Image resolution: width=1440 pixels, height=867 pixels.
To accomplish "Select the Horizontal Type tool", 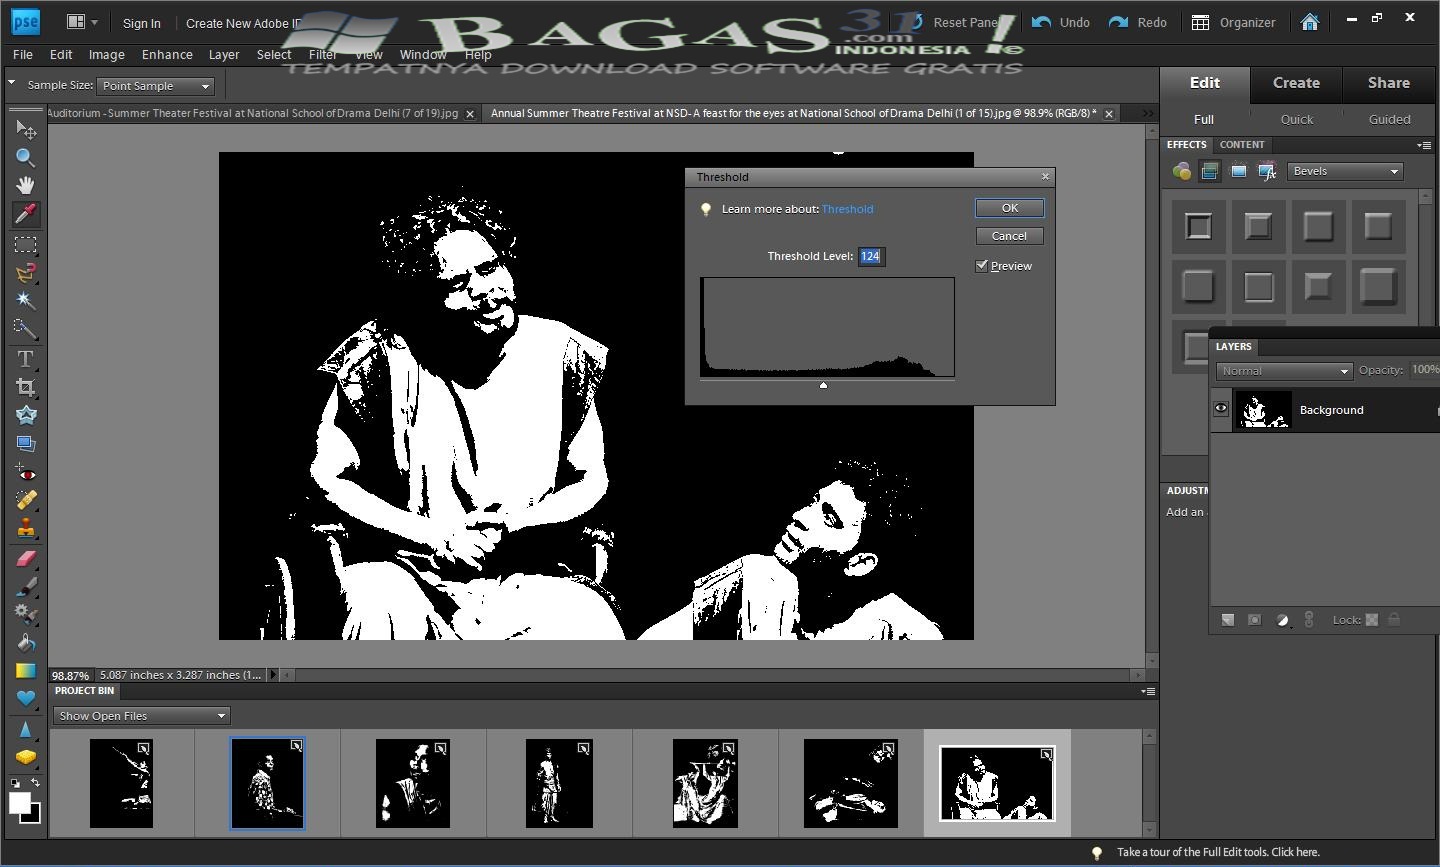I will click(25, 358).
